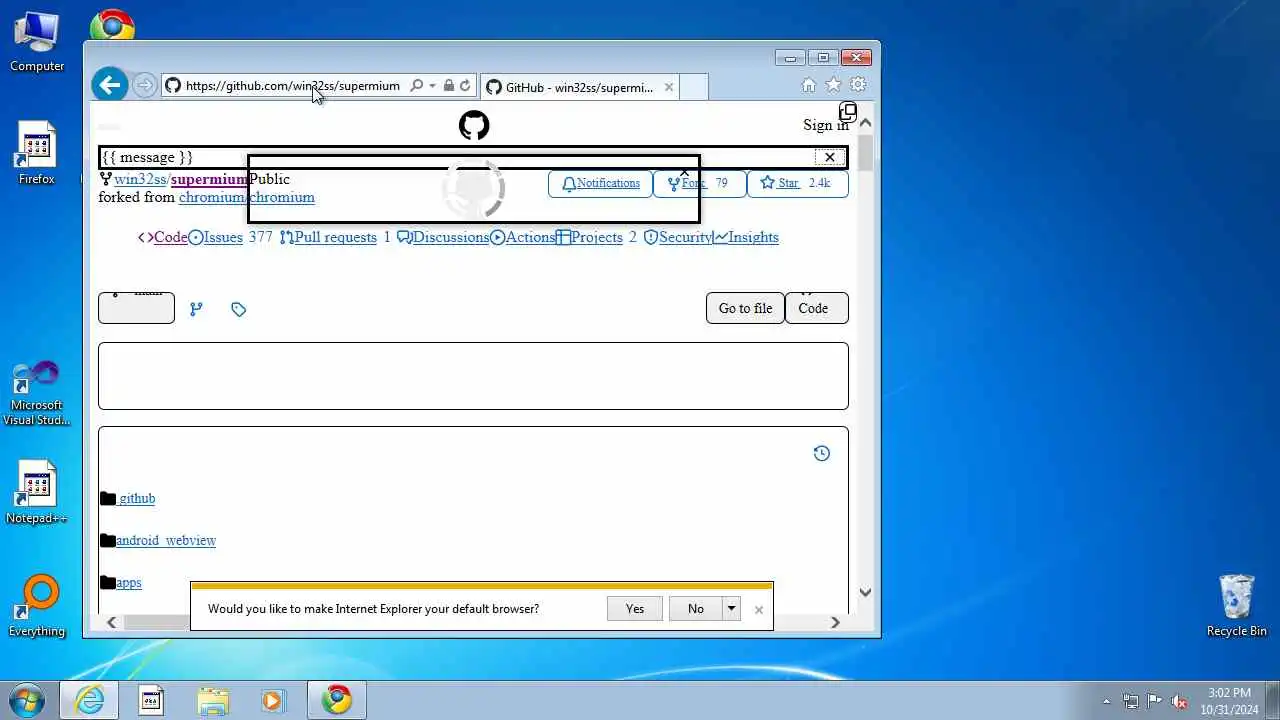This screenshot has height=720, width=1280.
Task: Open the supermium repository link
Action: 209,179
